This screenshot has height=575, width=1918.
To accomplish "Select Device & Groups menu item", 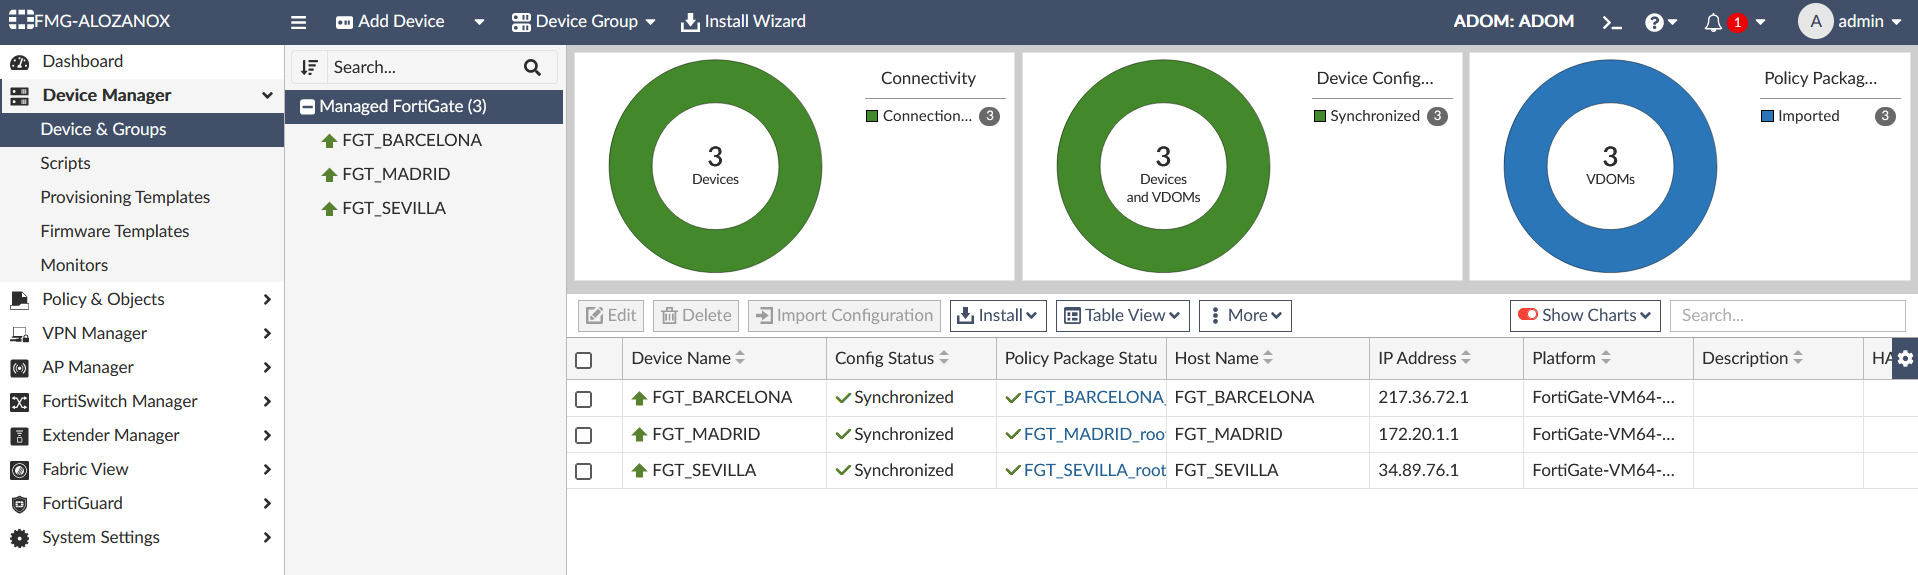I will click(x=142, y=129).
